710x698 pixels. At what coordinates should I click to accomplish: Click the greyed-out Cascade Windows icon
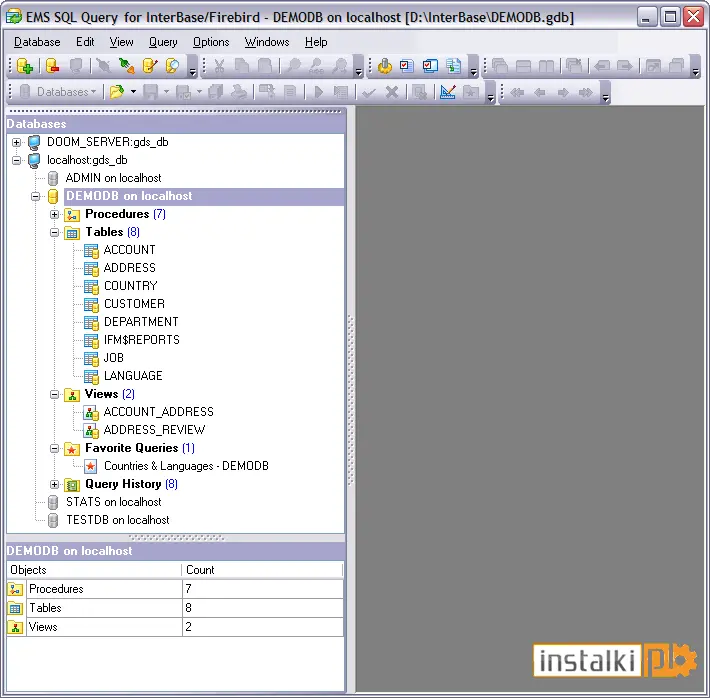pos(500,66)
